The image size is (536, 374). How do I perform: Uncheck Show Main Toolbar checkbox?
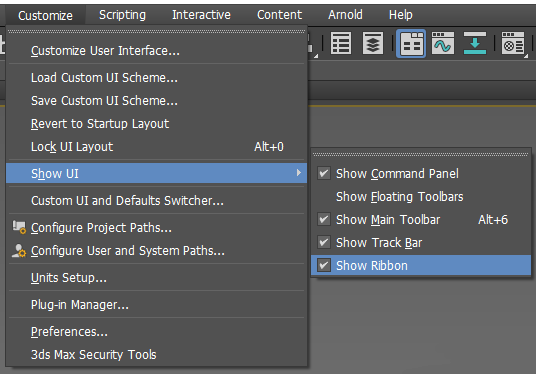coord(324,219)
